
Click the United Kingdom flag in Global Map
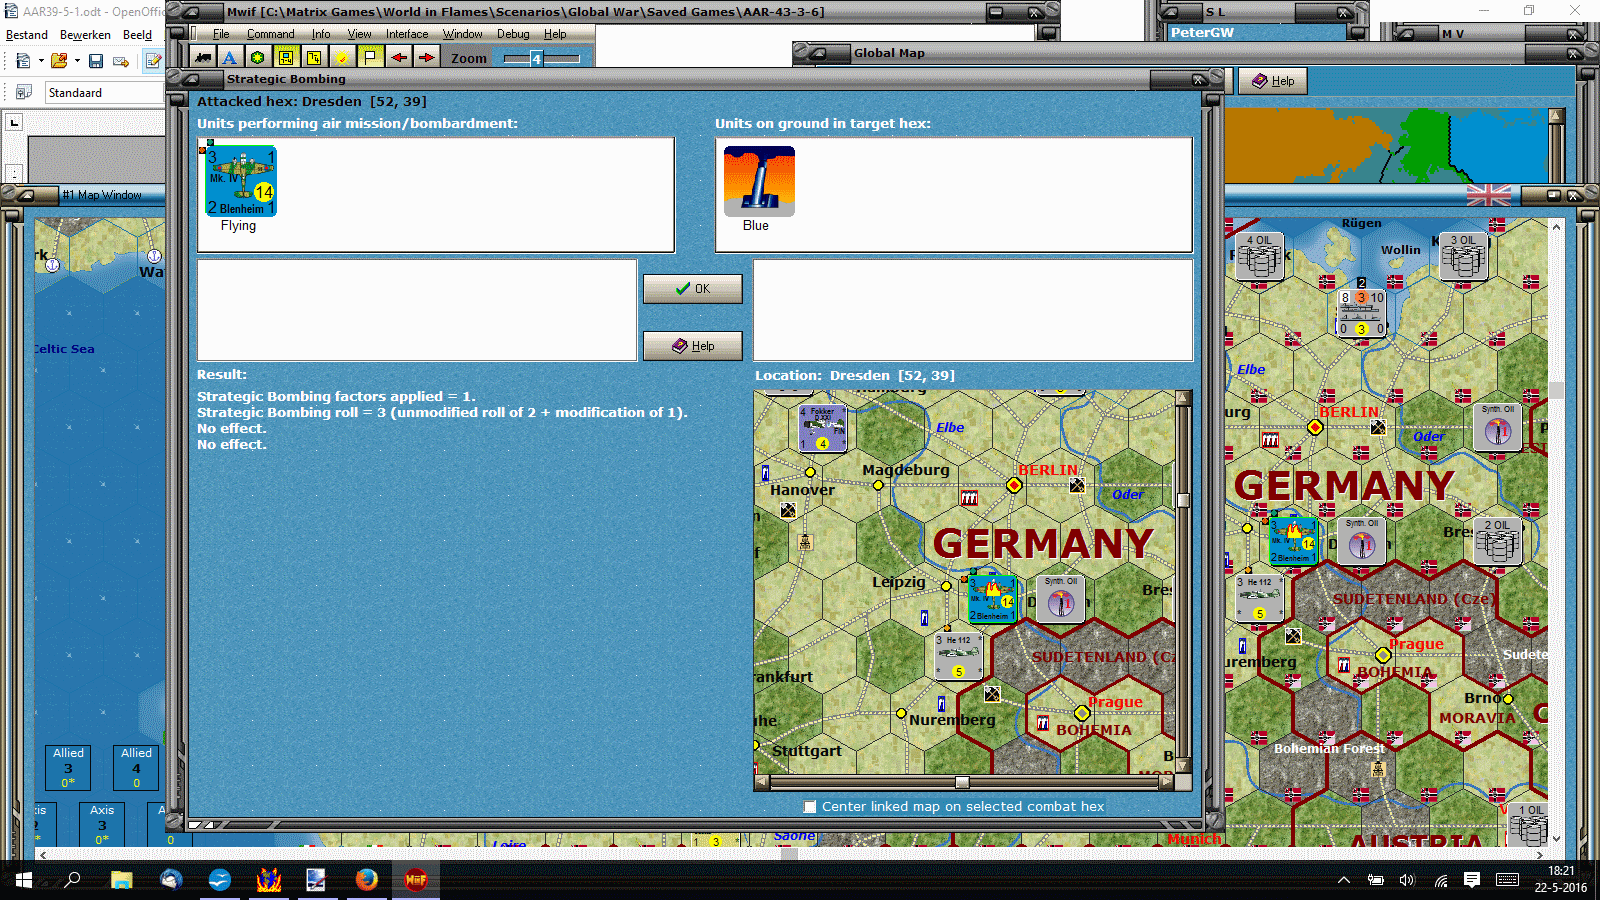pyautogui.click(x=1488, y=195)
